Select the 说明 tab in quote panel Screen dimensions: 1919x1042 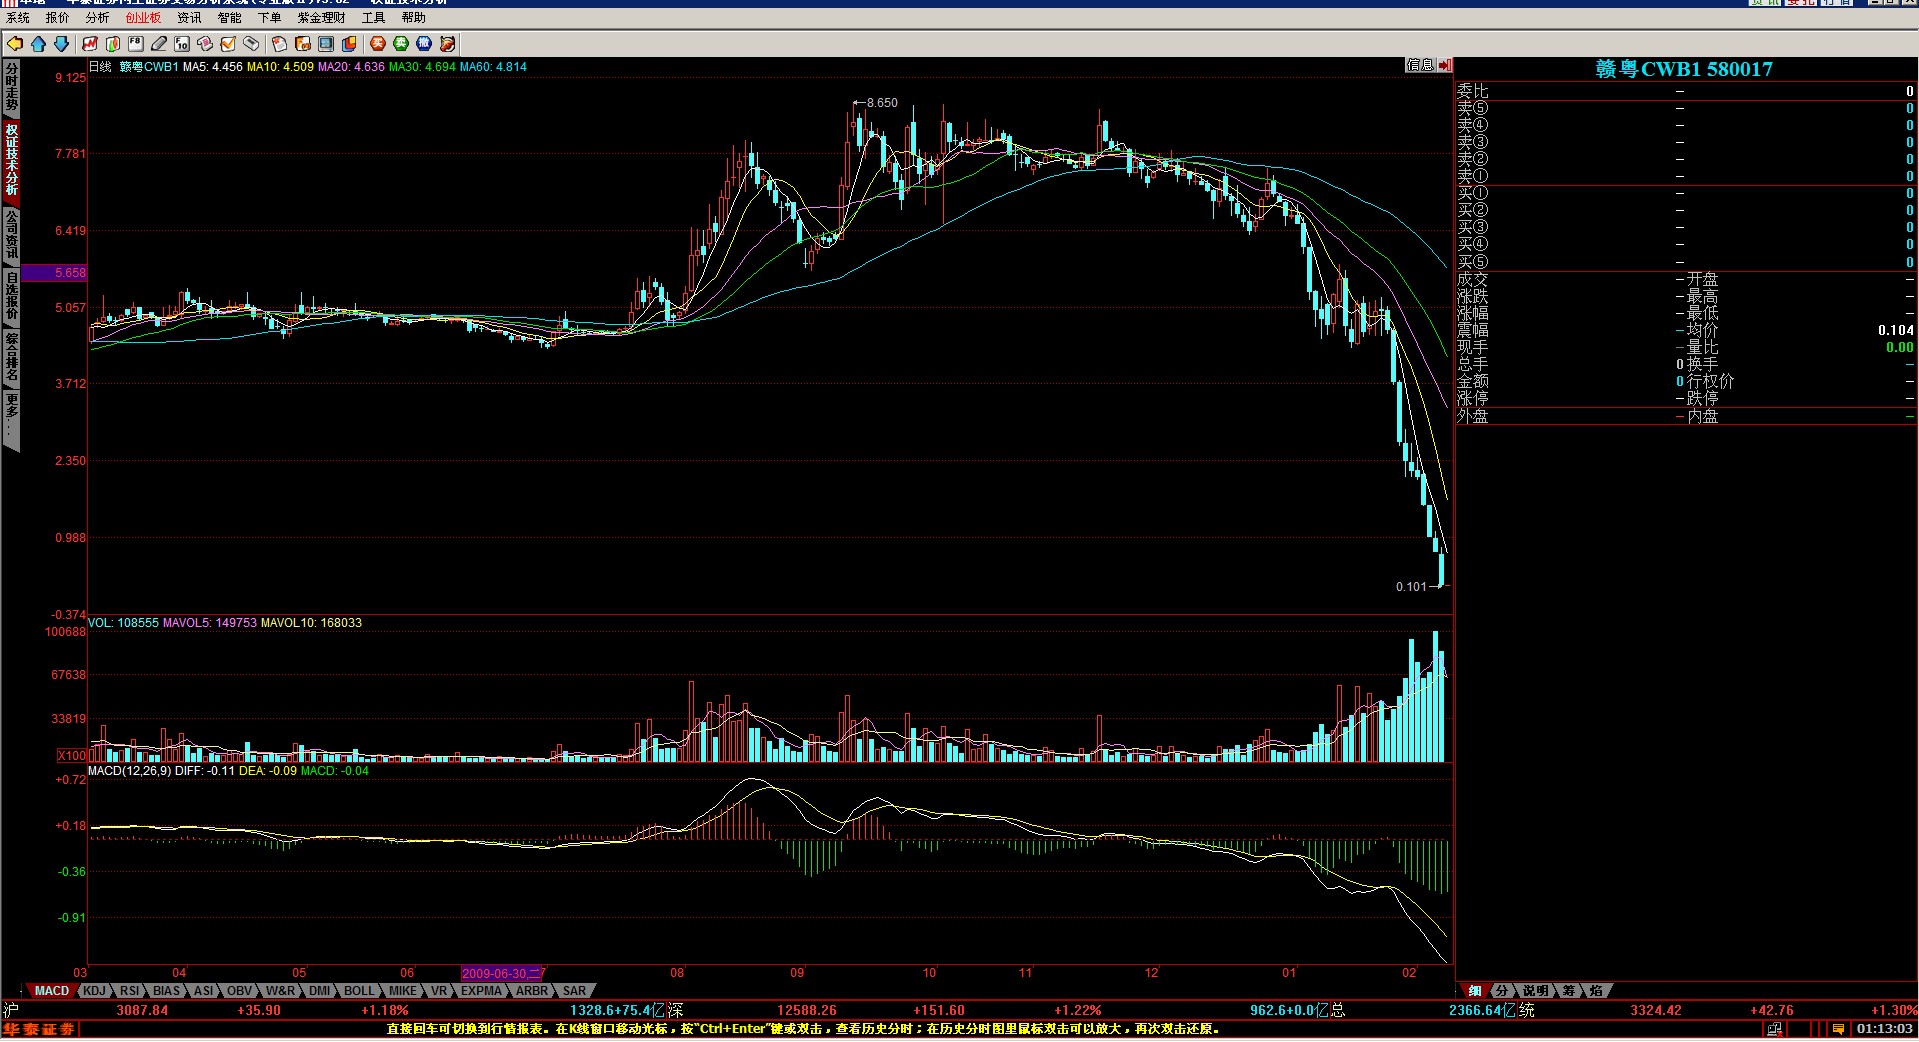tap(1535, 991)
